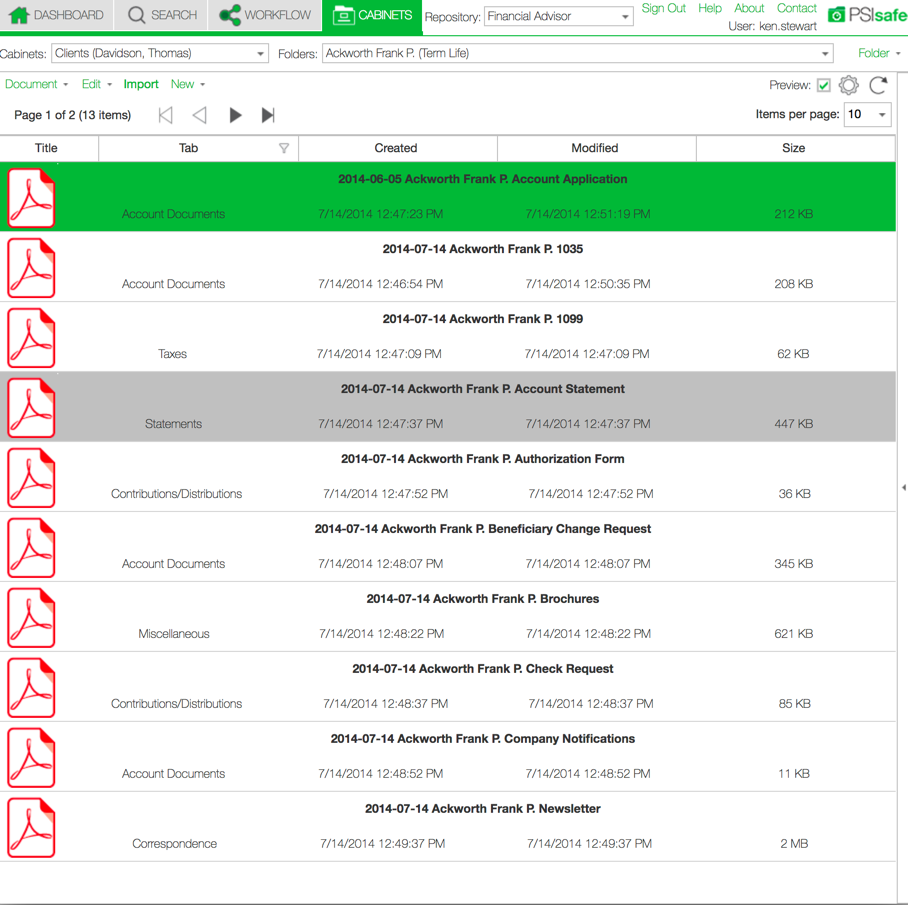Change Items per page using the 10 dropdown

pyautogui.click(x=866, y=115)
